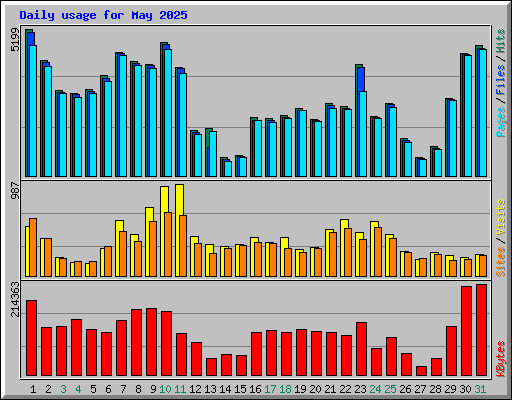Click the KBytes legend label

coord(501,359)
